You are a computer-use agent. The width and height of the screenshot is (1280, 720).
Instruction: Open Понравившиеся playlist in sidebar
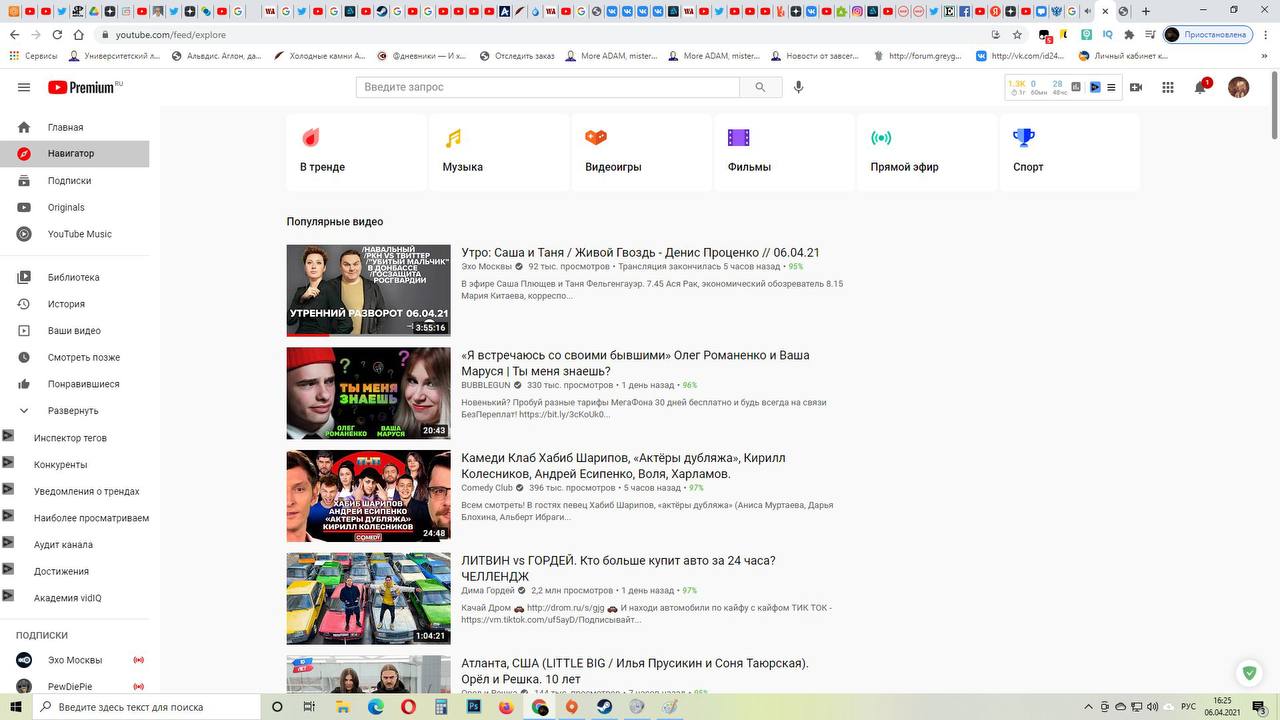pyautogui.click(x=75, y=384)
